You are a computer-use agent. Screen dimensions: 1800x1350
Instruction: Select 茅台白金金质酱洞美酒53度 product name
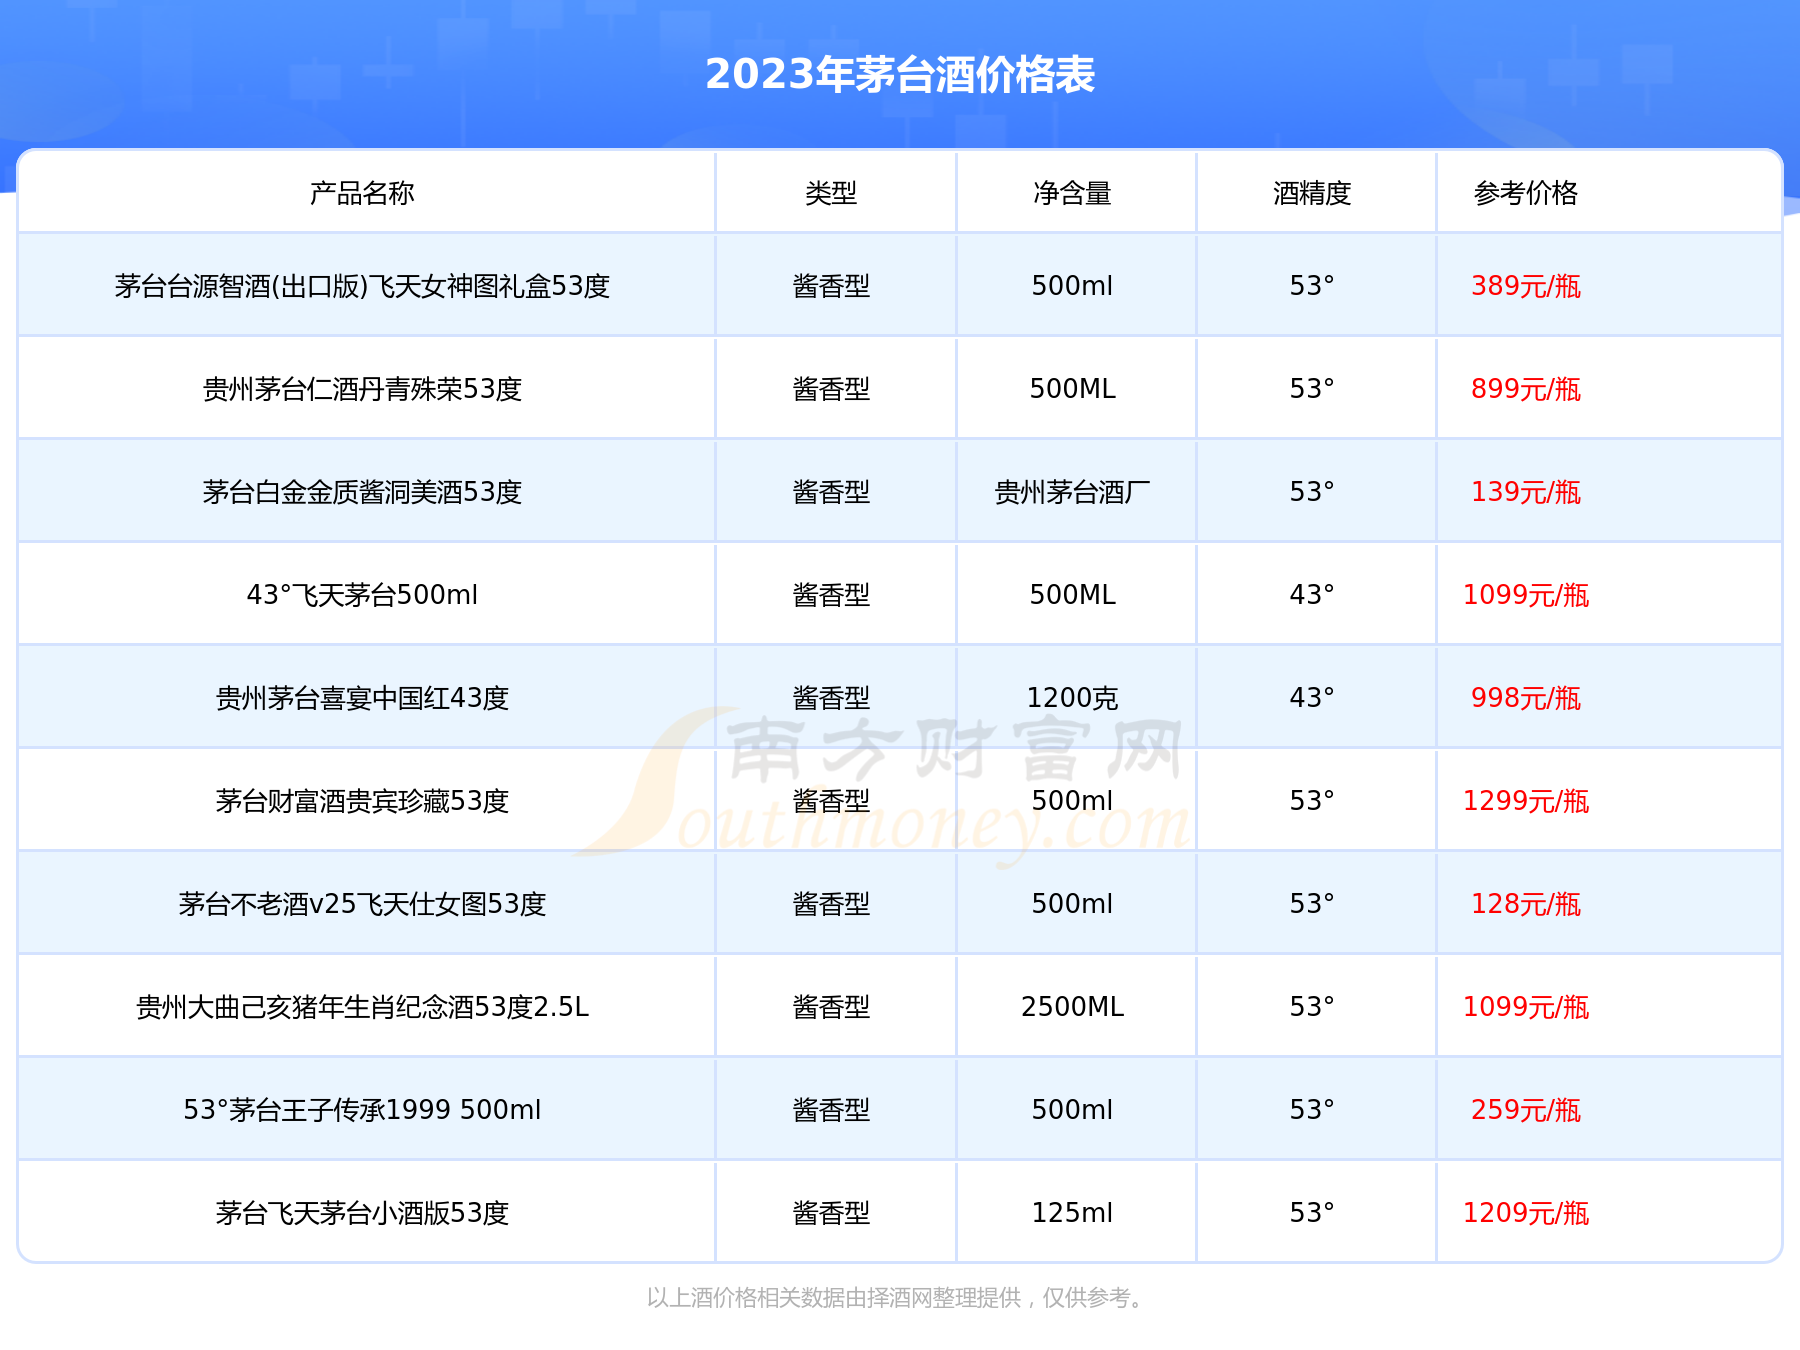tap(362, 493)
